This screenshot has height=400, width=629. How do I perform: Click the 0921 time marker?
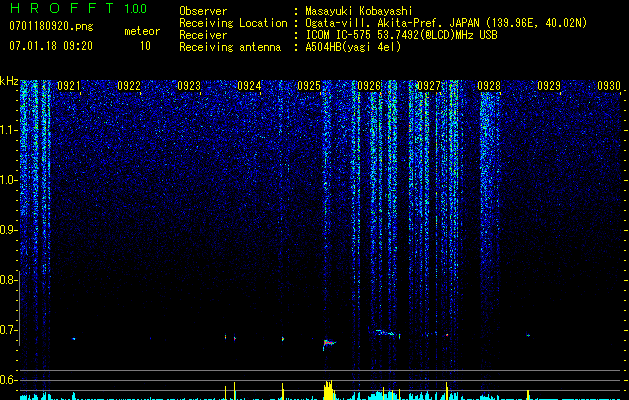69,85
